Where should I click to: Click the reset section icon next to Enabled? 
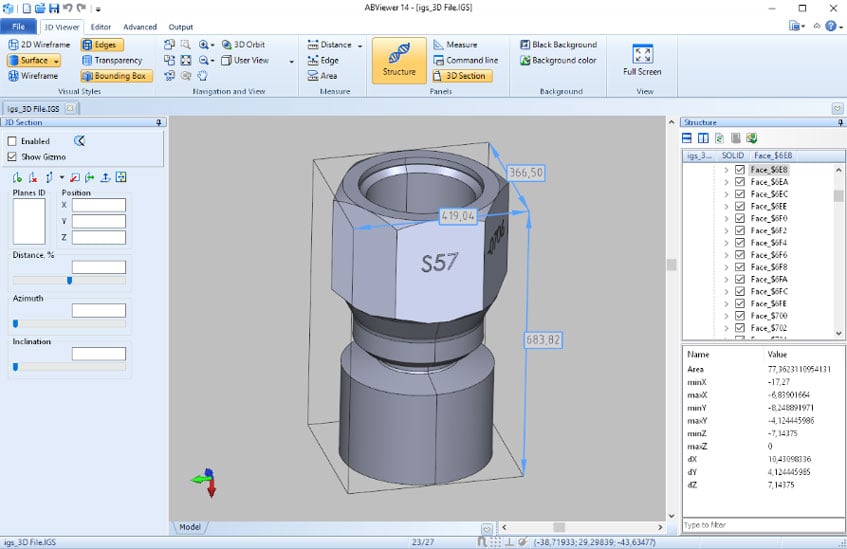pyautogui.click(x=79, y=140)
